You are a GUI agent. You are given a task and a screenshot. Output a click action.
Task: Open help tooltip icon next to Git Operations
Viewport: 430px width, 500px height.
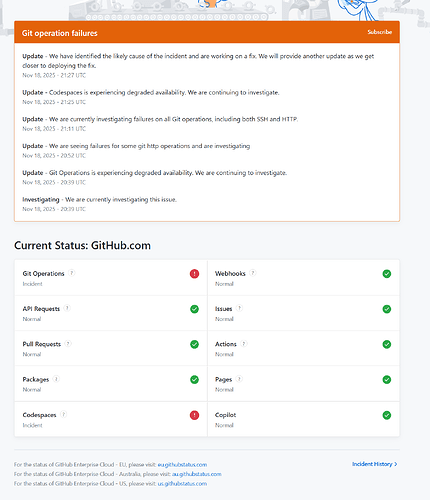coord(72,273)
